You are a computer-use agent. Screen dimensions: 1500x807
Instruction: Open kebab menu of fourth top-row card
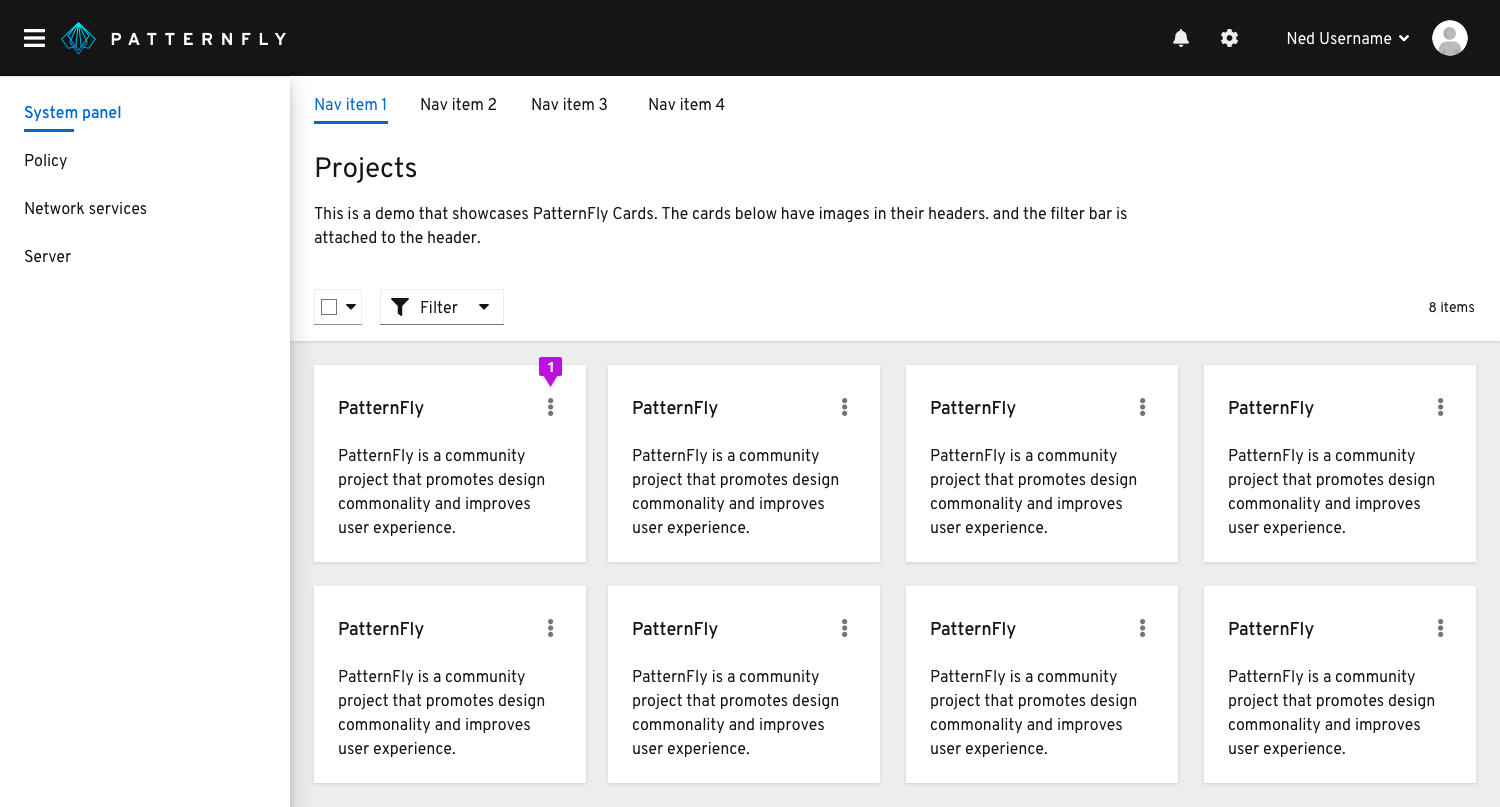pyautogui.click(x=1441, y=407)
